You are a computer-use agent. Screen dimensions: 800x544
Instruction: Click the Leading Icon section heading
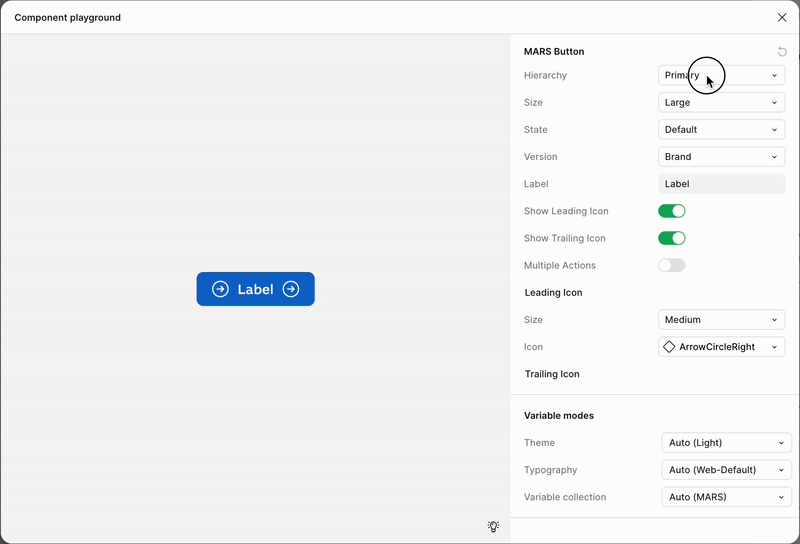554,292
